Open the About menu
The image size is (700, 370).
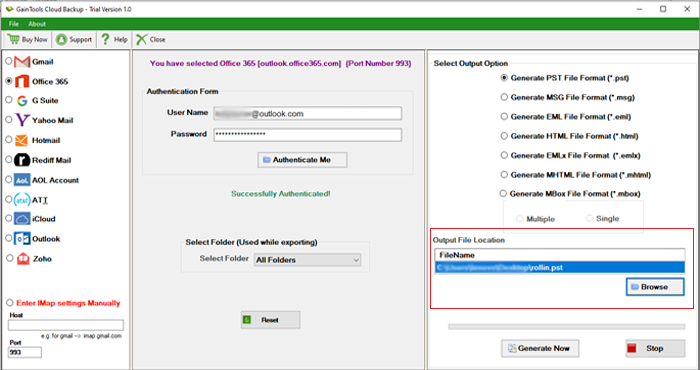click(x=37, y=24)
